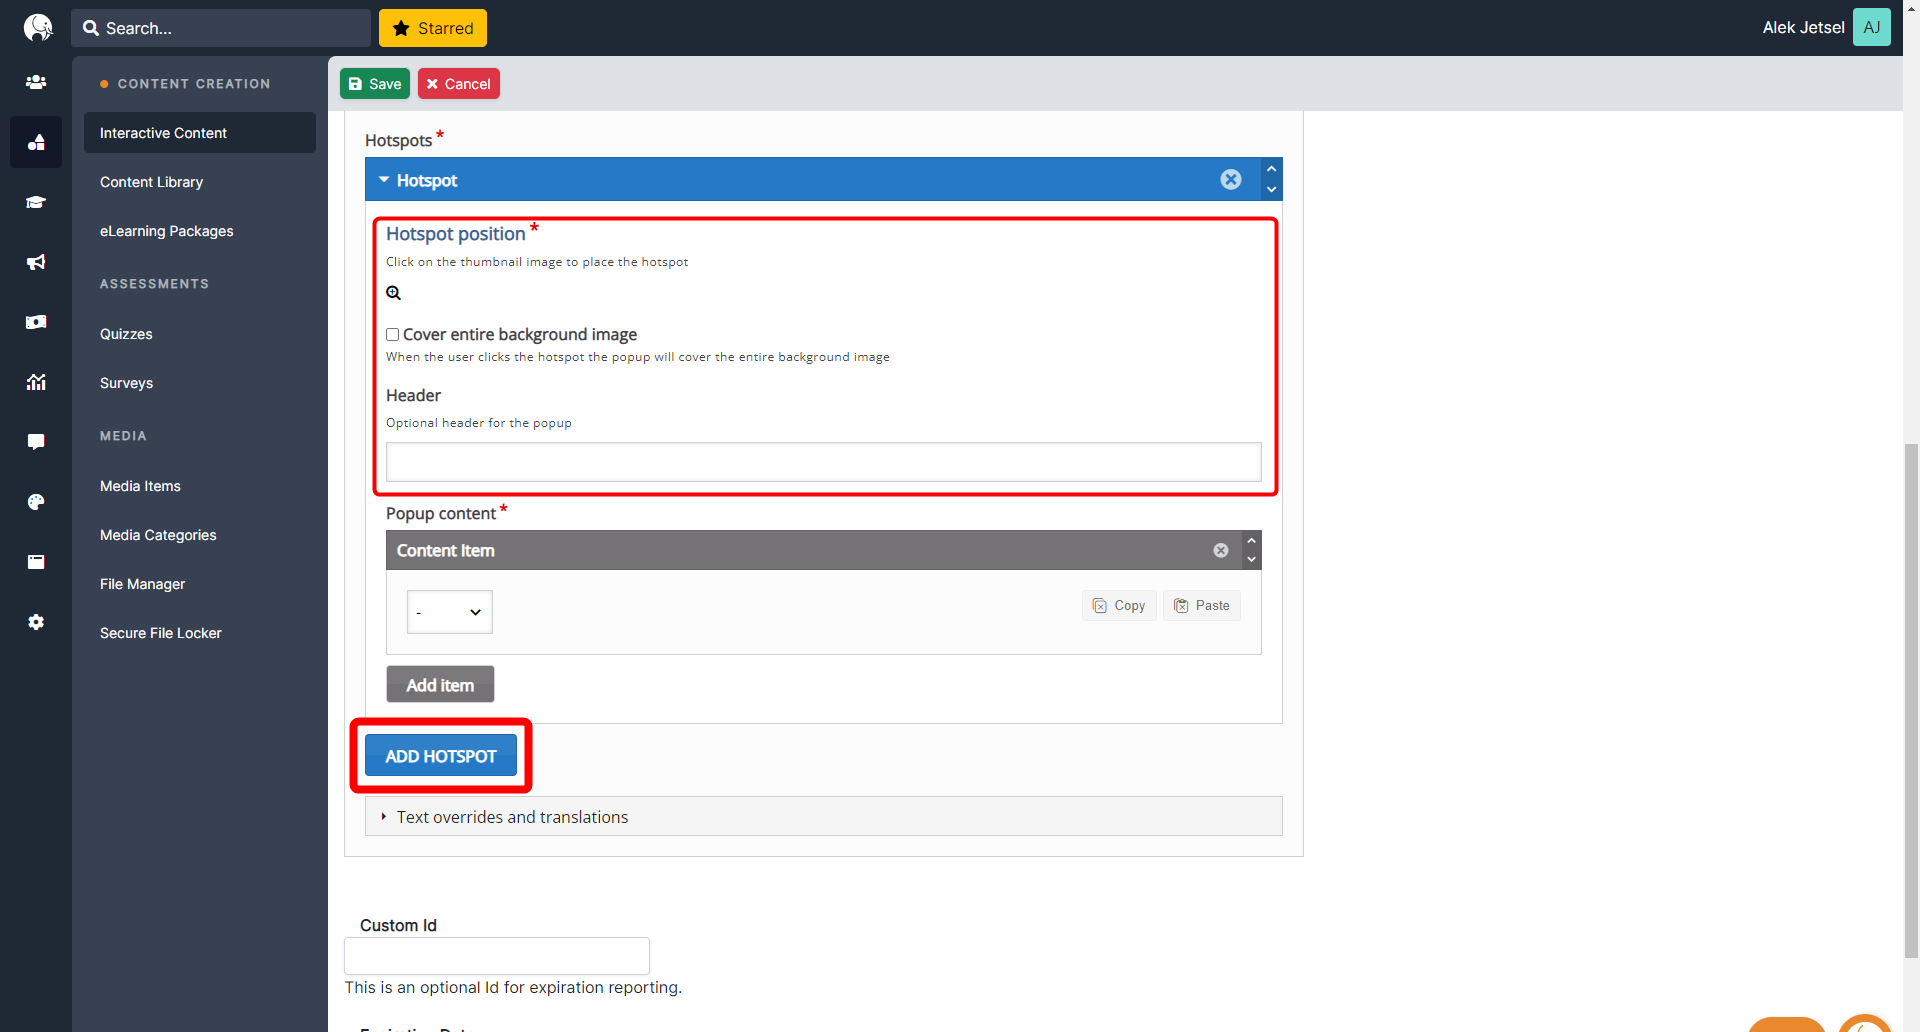Click the AJ user avatar
1920x1032 pixels.
1871,27
